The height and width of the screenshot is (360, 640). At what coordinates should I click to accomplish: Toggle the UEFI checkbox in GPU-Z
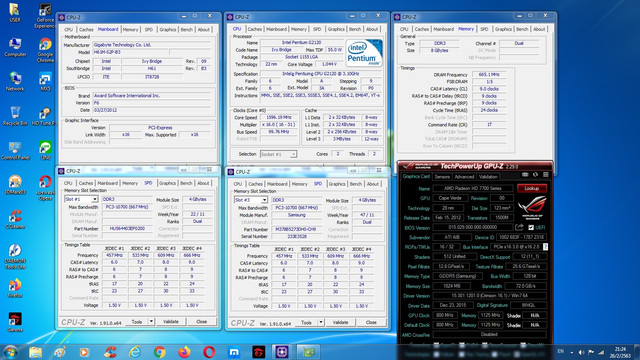(531, 227)
